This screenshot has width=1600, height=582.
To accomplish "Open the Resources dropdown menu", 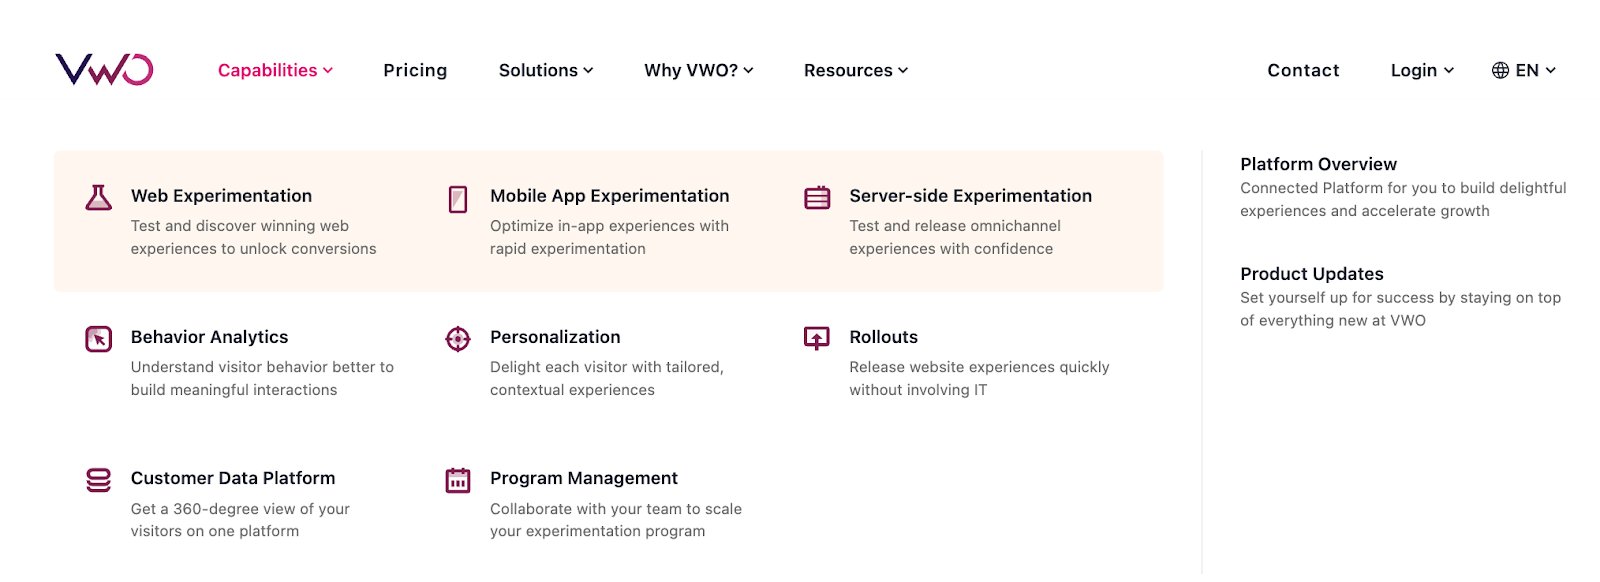I will (x=856, y=70).
